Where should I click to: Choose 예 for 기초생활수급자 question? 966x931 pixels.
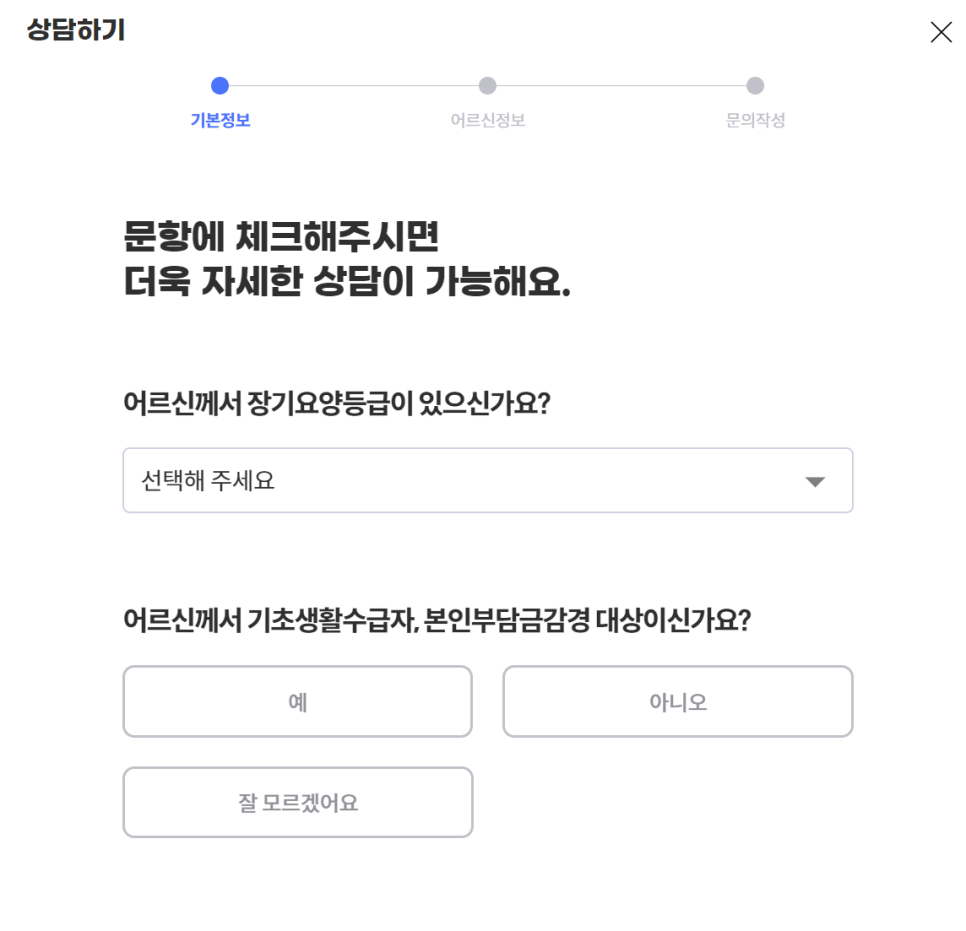297,702
